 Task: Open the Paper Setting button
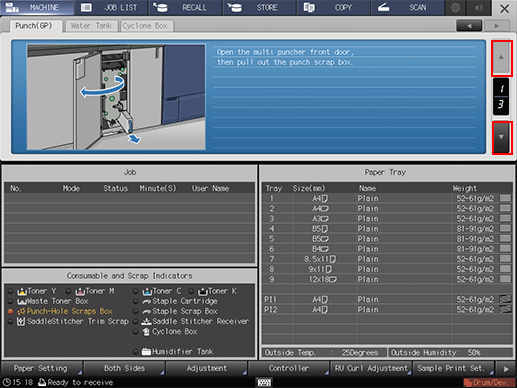coord(42,368)
